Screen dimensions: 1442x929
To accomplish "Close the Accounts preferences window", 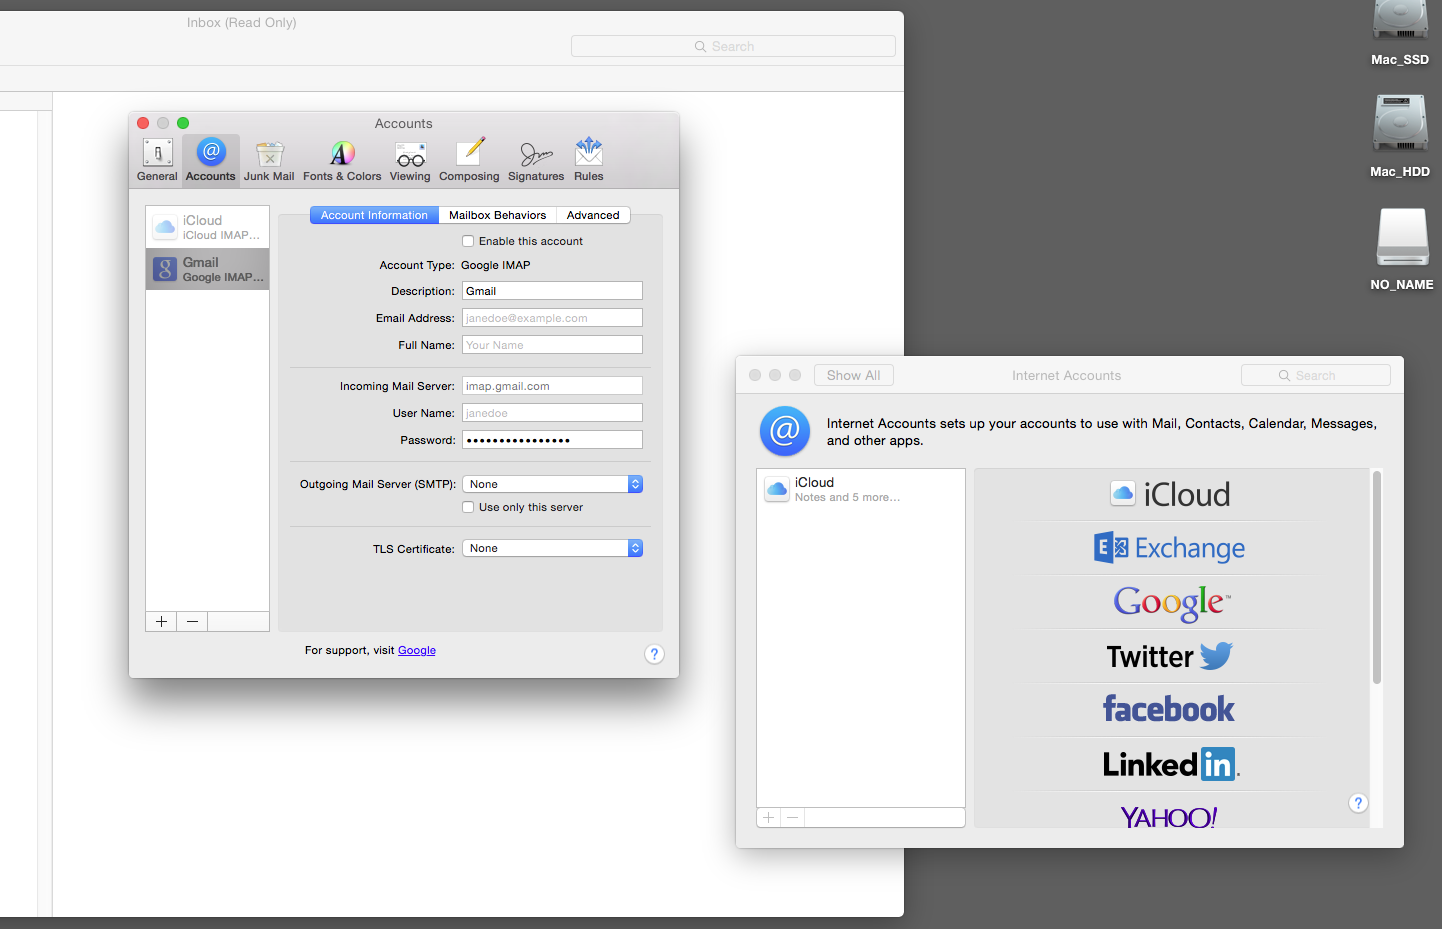I will tap(143, 123).
